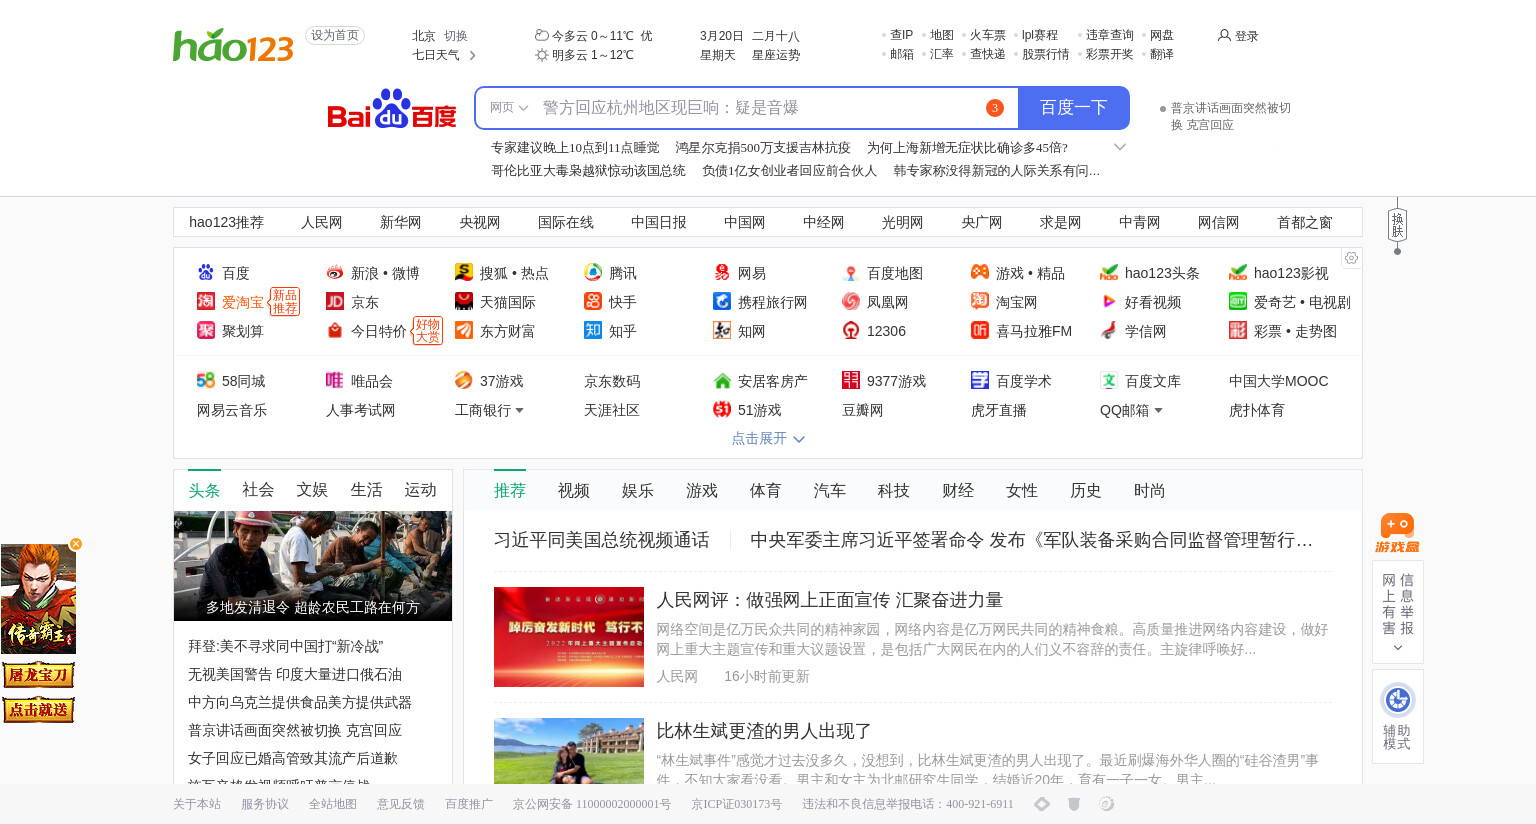Switch to the 社会 news tab
The image size is (1536, 824).
click(x=258, y=490)
